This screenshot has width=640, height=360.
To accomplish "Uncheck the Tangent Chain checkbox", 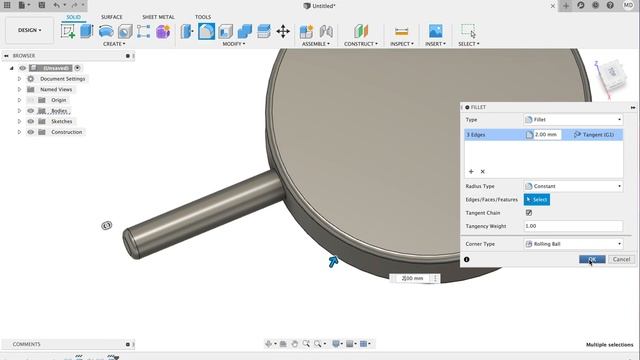I will pyautogui.click(x=529, y=213).
